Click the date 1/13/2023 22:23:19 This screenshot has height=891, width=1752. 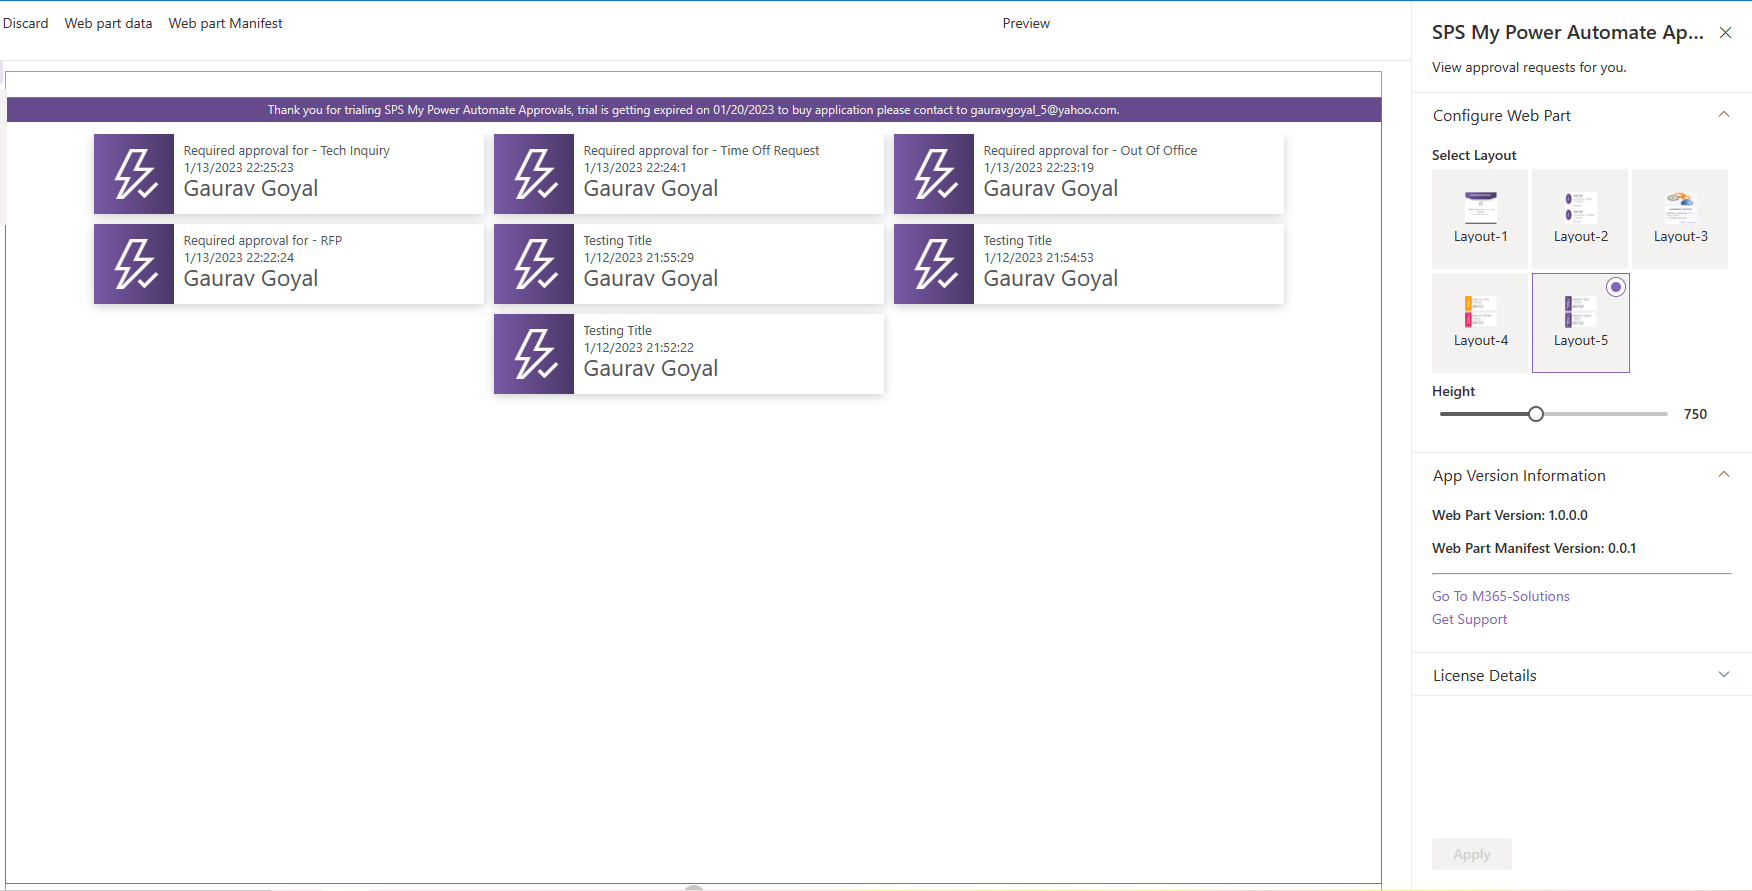click(1038, 168)
